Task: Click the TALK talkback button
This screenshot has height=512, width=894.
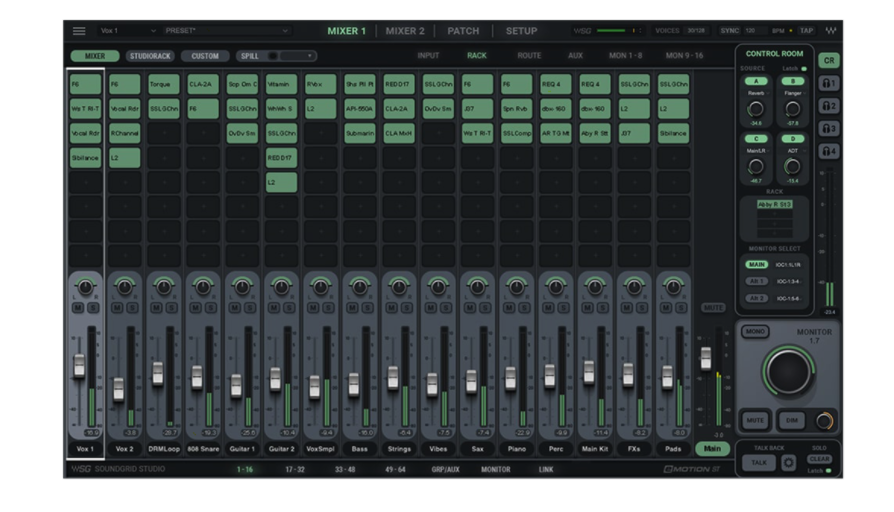Action: pos(758,462)
